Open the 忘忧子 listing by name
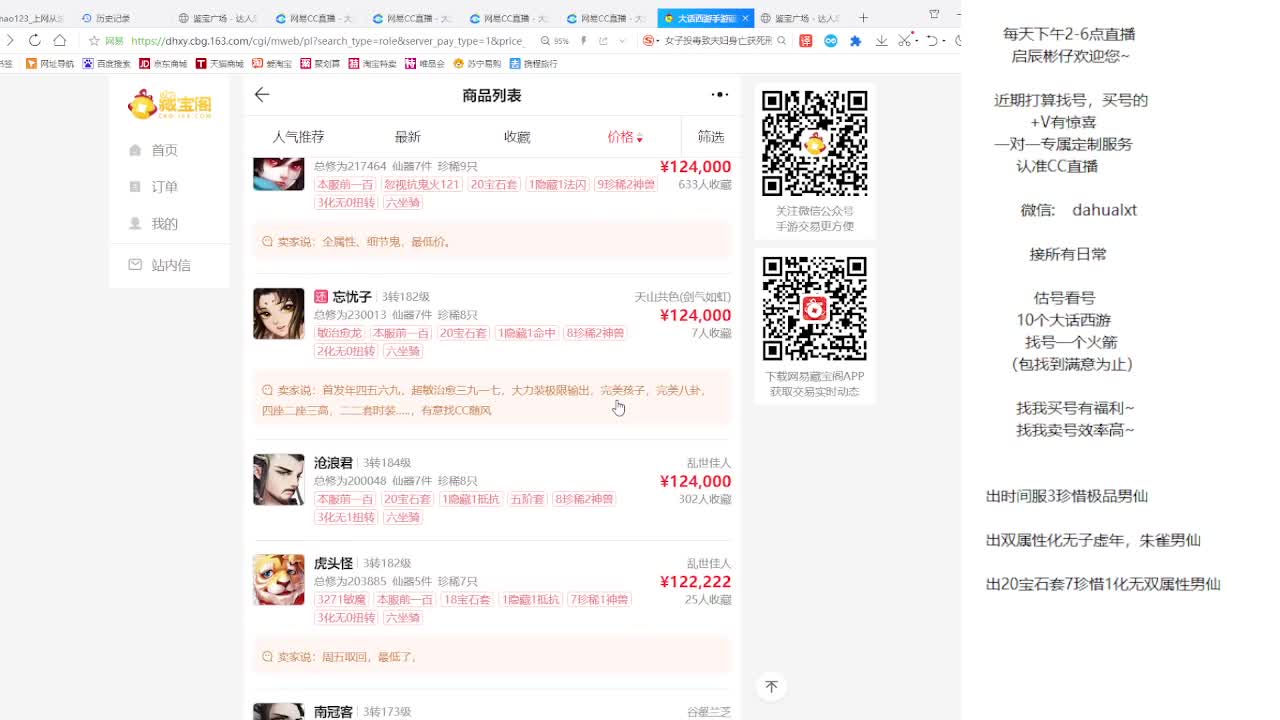The height and width of the screenshot is (720, 1280). click(x=352, y=297)
